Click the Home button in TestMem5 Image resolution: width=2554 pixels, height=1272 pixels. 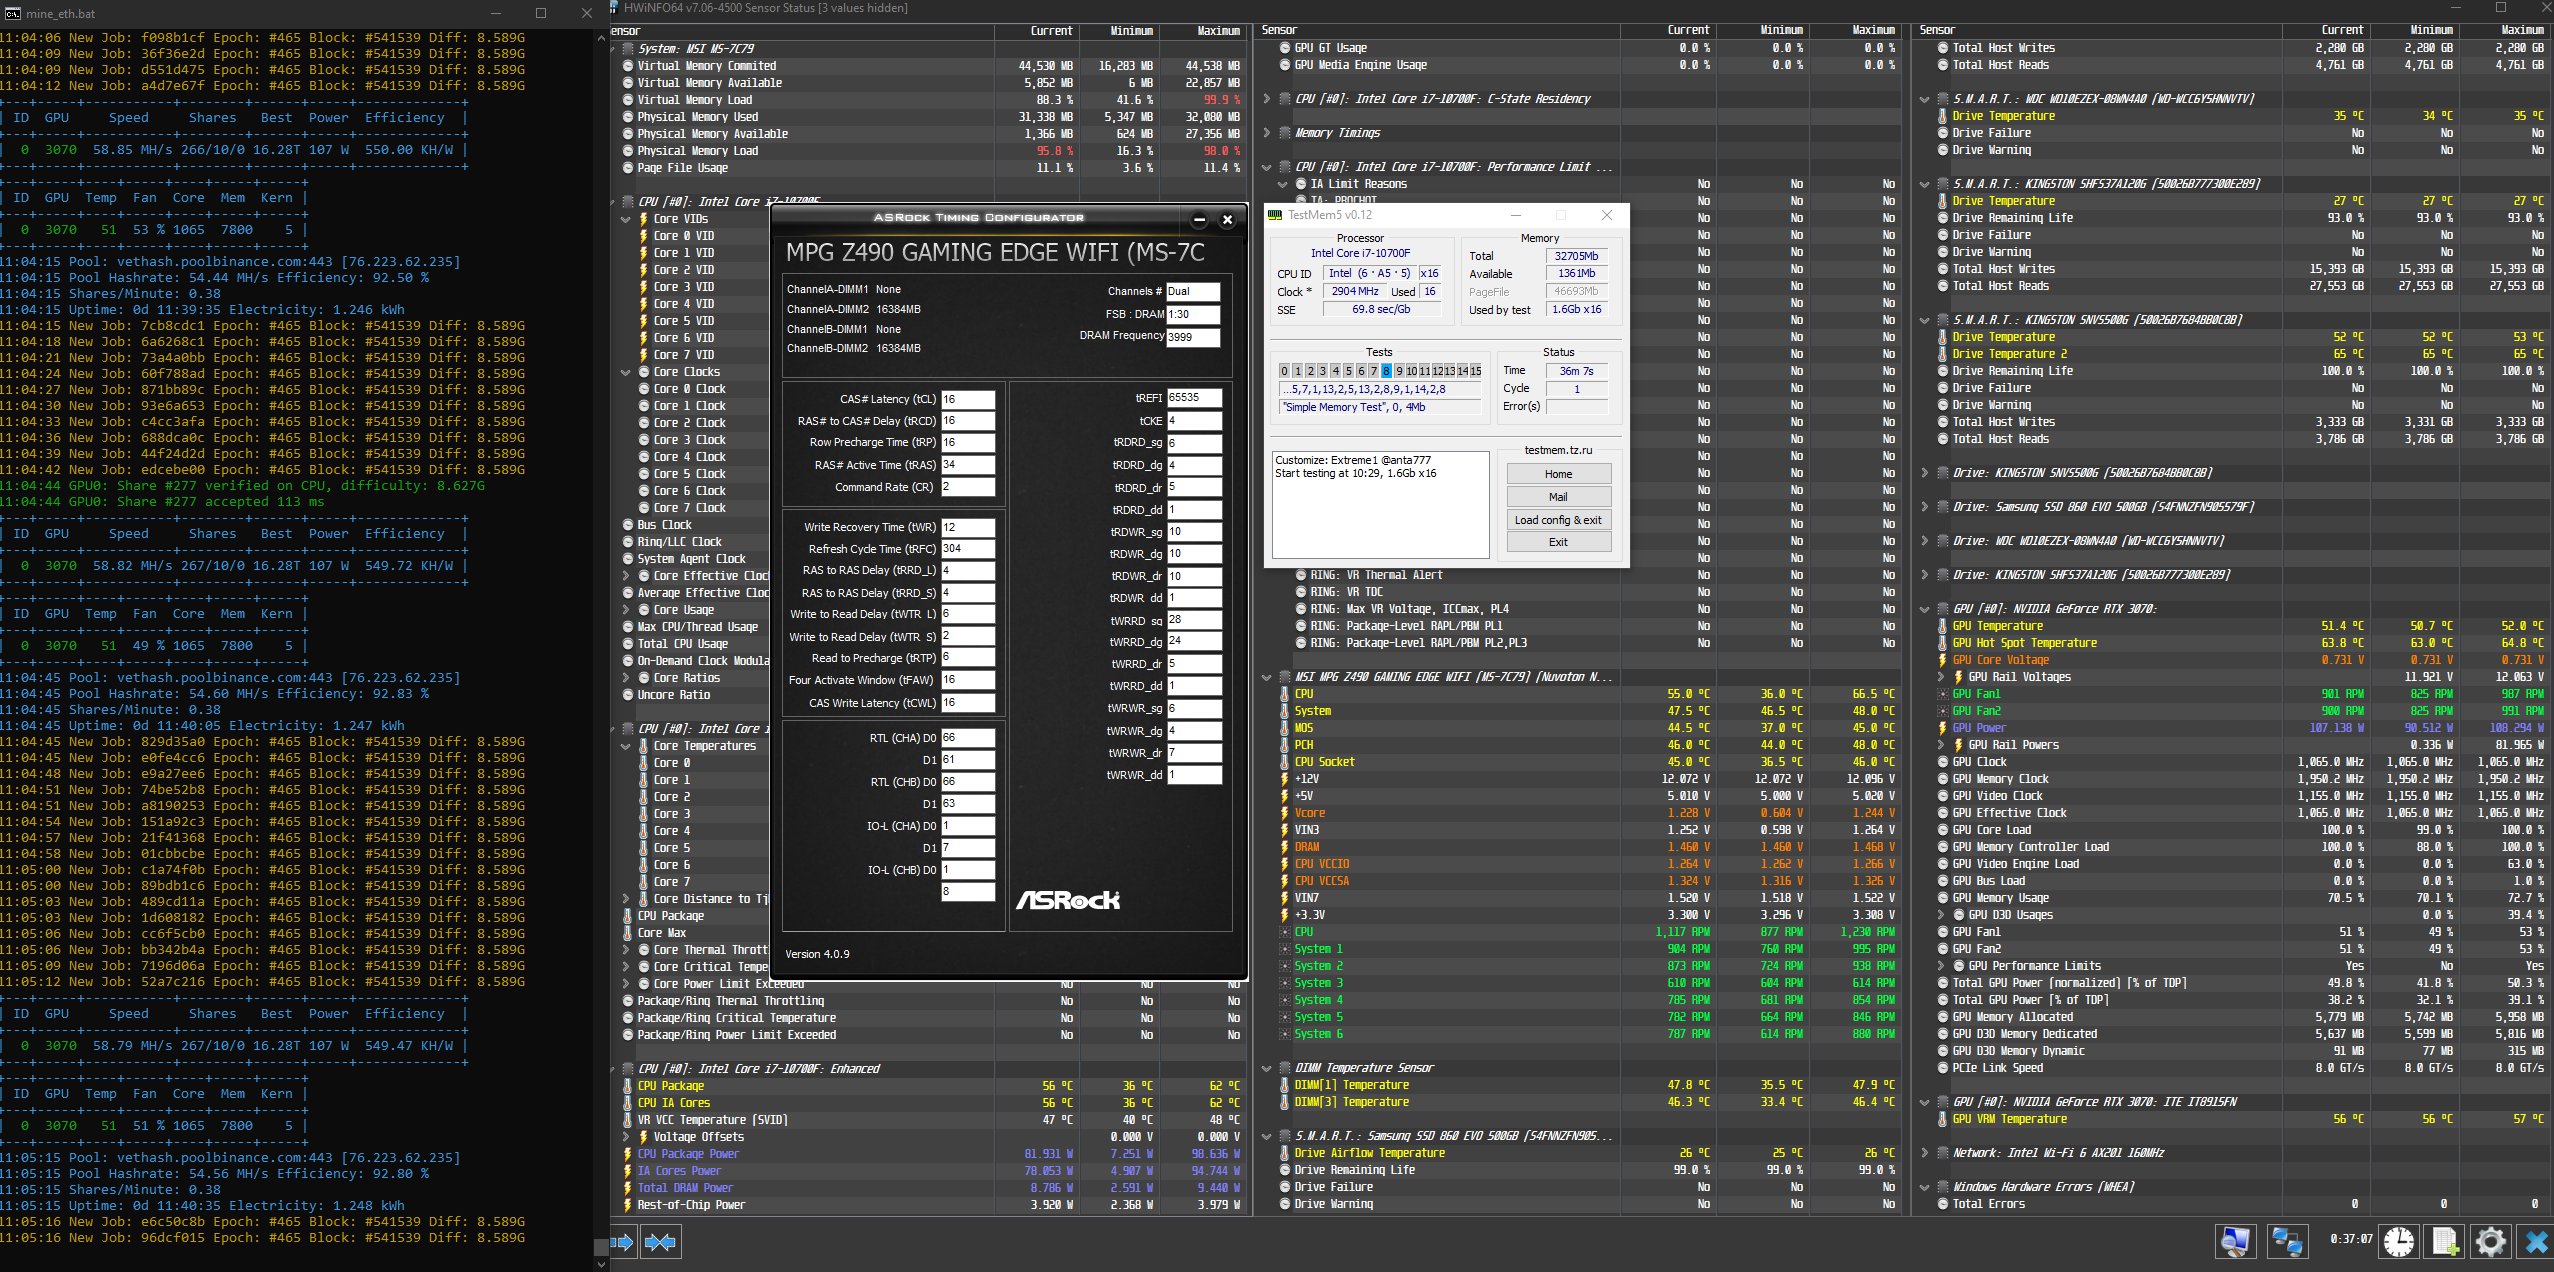pyautogui.click(x=1558, y=474)
